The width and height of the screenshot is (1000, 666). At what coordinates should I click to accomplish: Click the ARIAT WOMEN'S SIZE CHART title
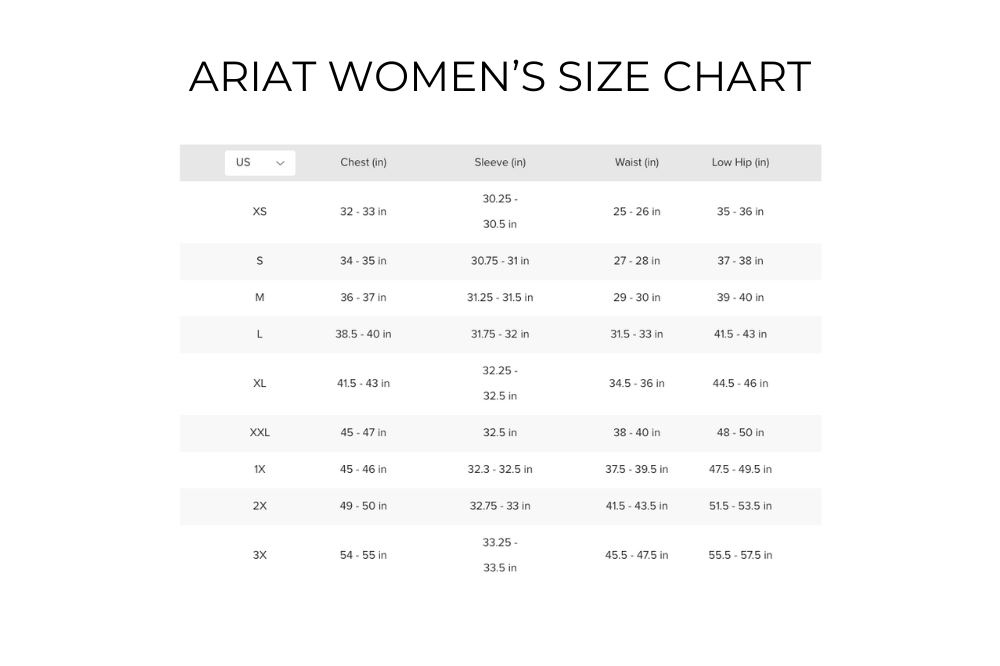[x=500, y=75]
